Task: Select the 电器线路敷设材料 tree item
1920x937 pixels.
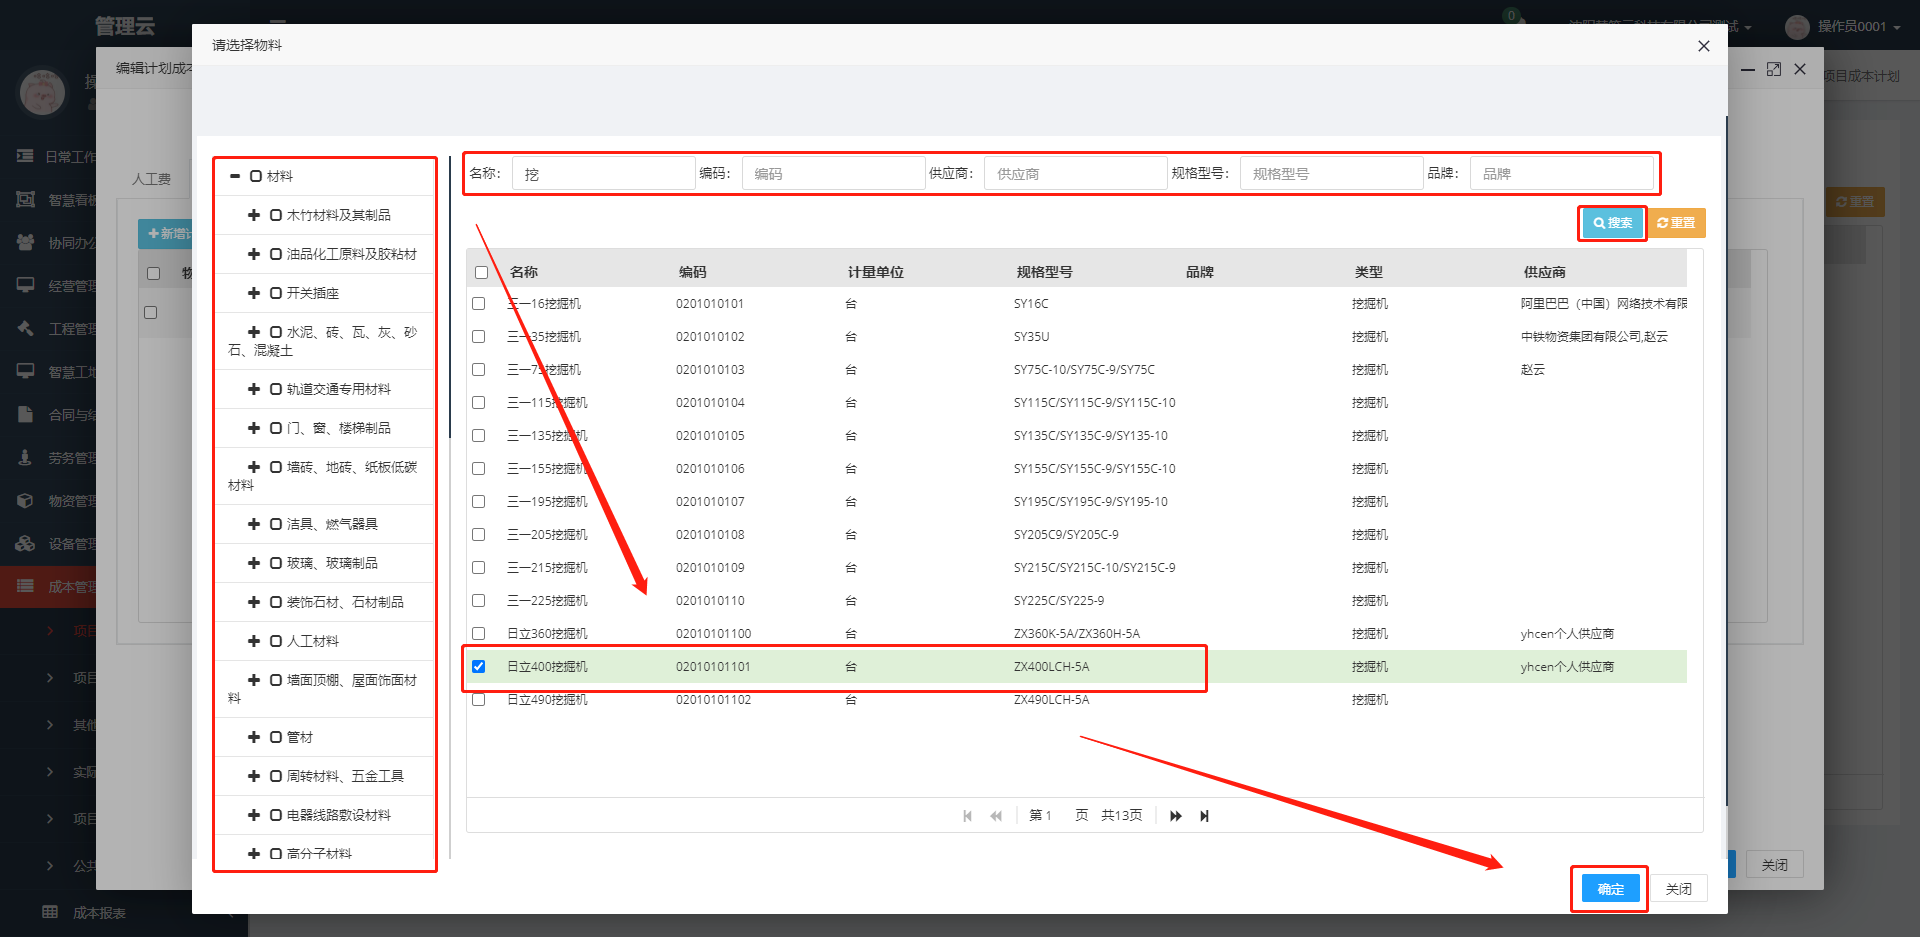Action: point(339,815)
